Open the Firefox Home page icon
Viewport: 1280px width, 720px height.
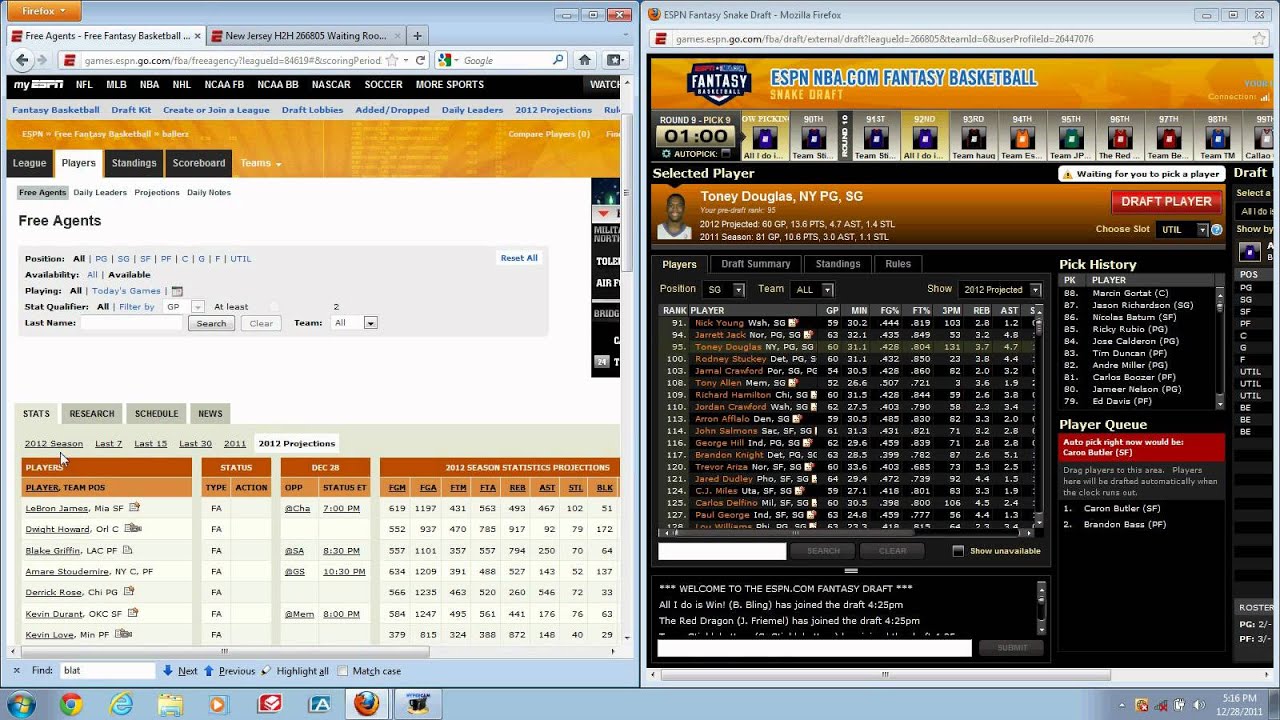[x=585, y=60]
